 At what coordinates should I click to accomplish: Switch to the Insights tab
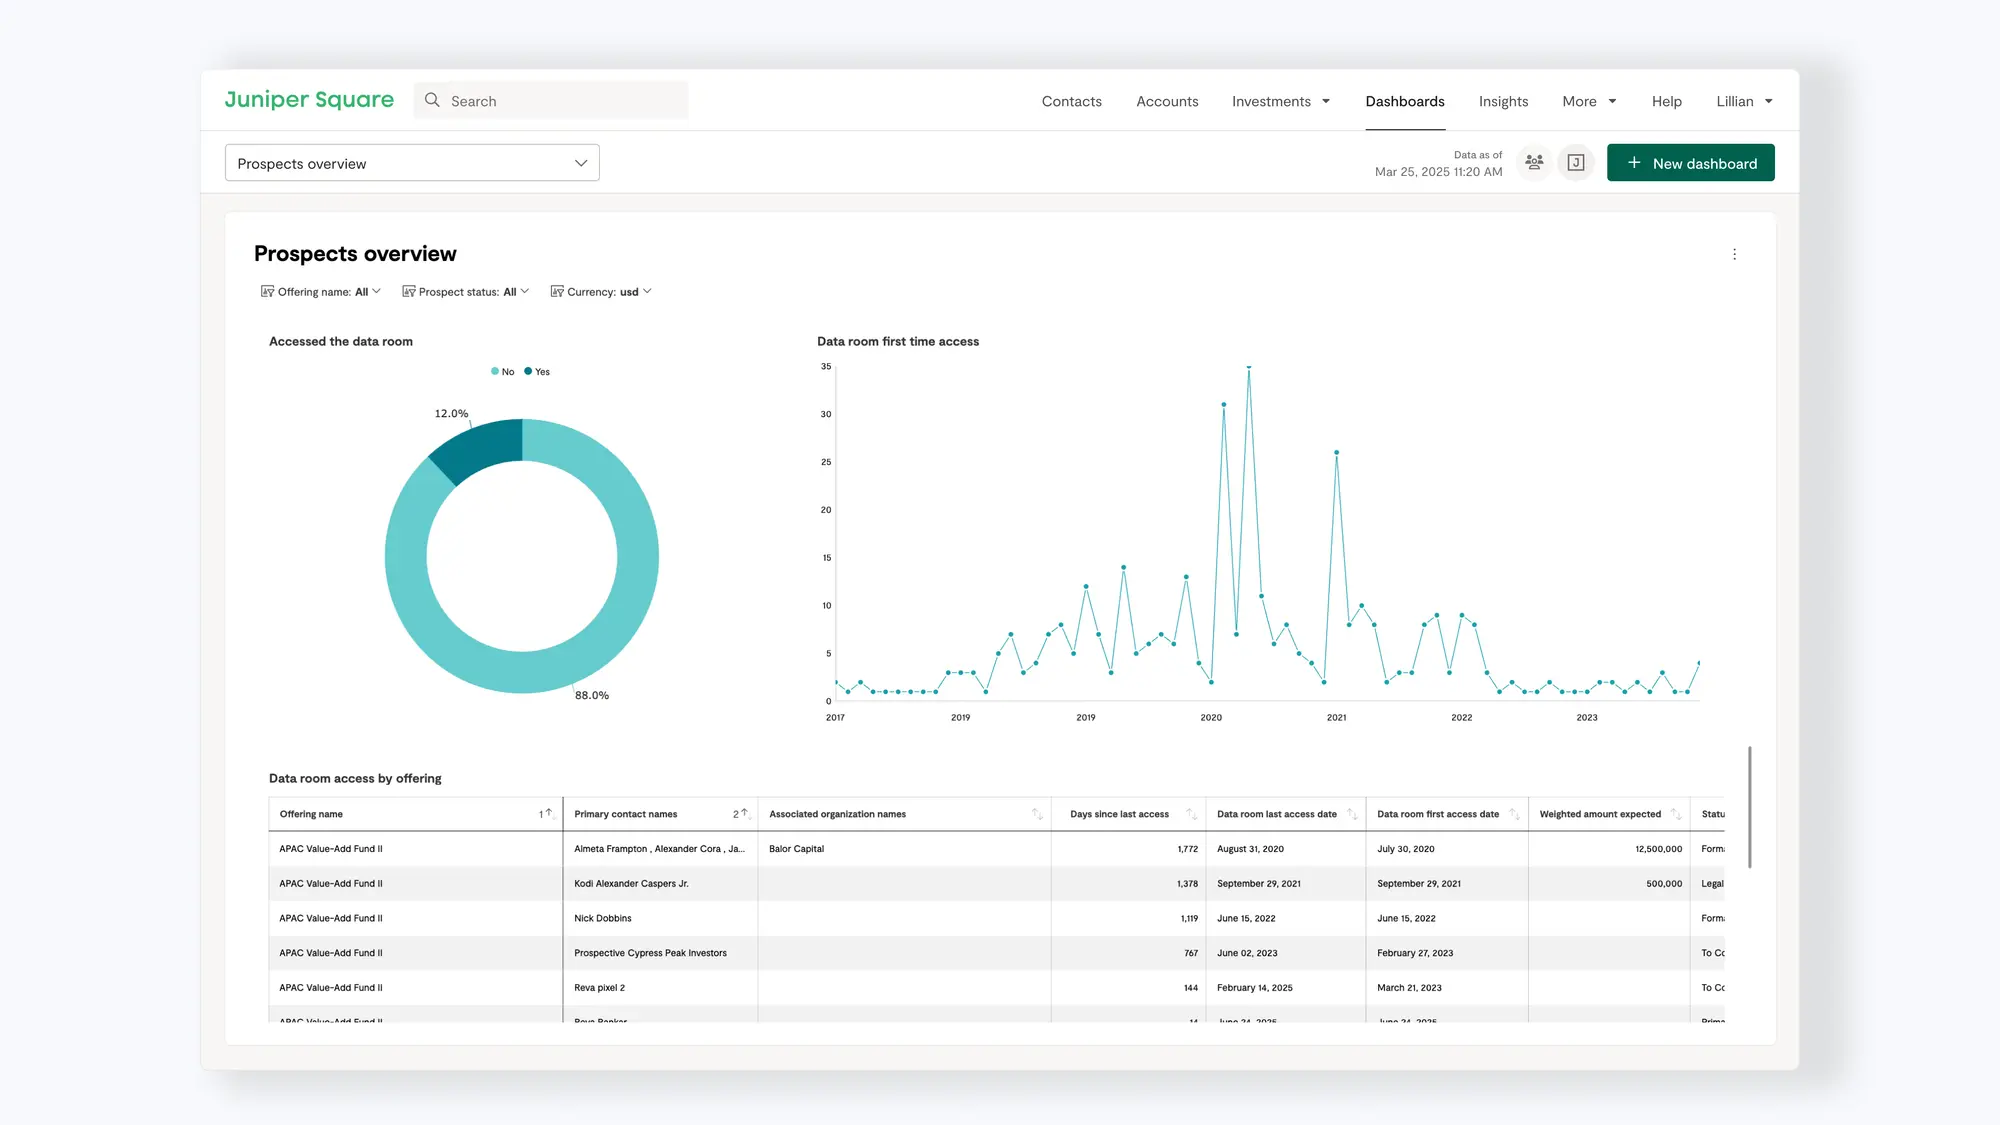tap(1503, 101)
